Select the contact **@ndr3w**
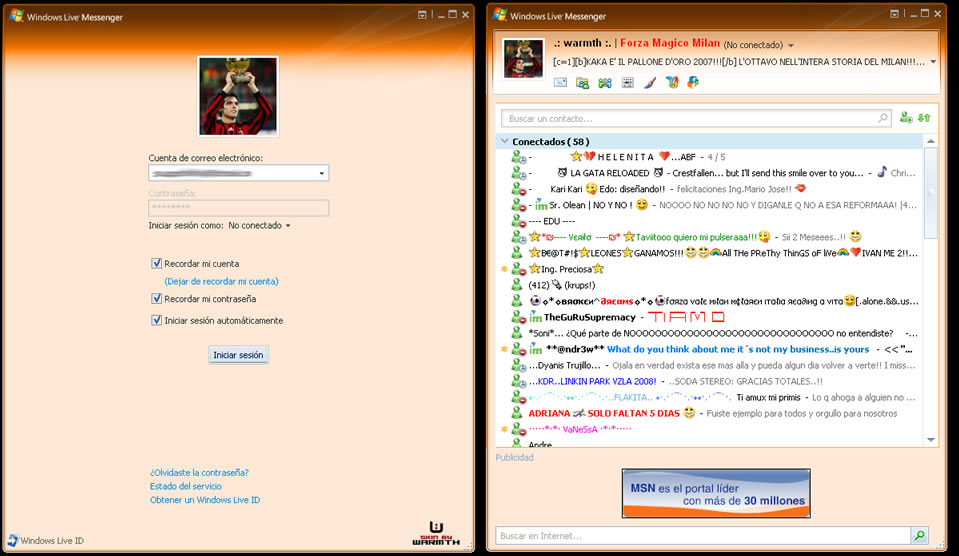959x556 pixels. (x=709, y=349)
